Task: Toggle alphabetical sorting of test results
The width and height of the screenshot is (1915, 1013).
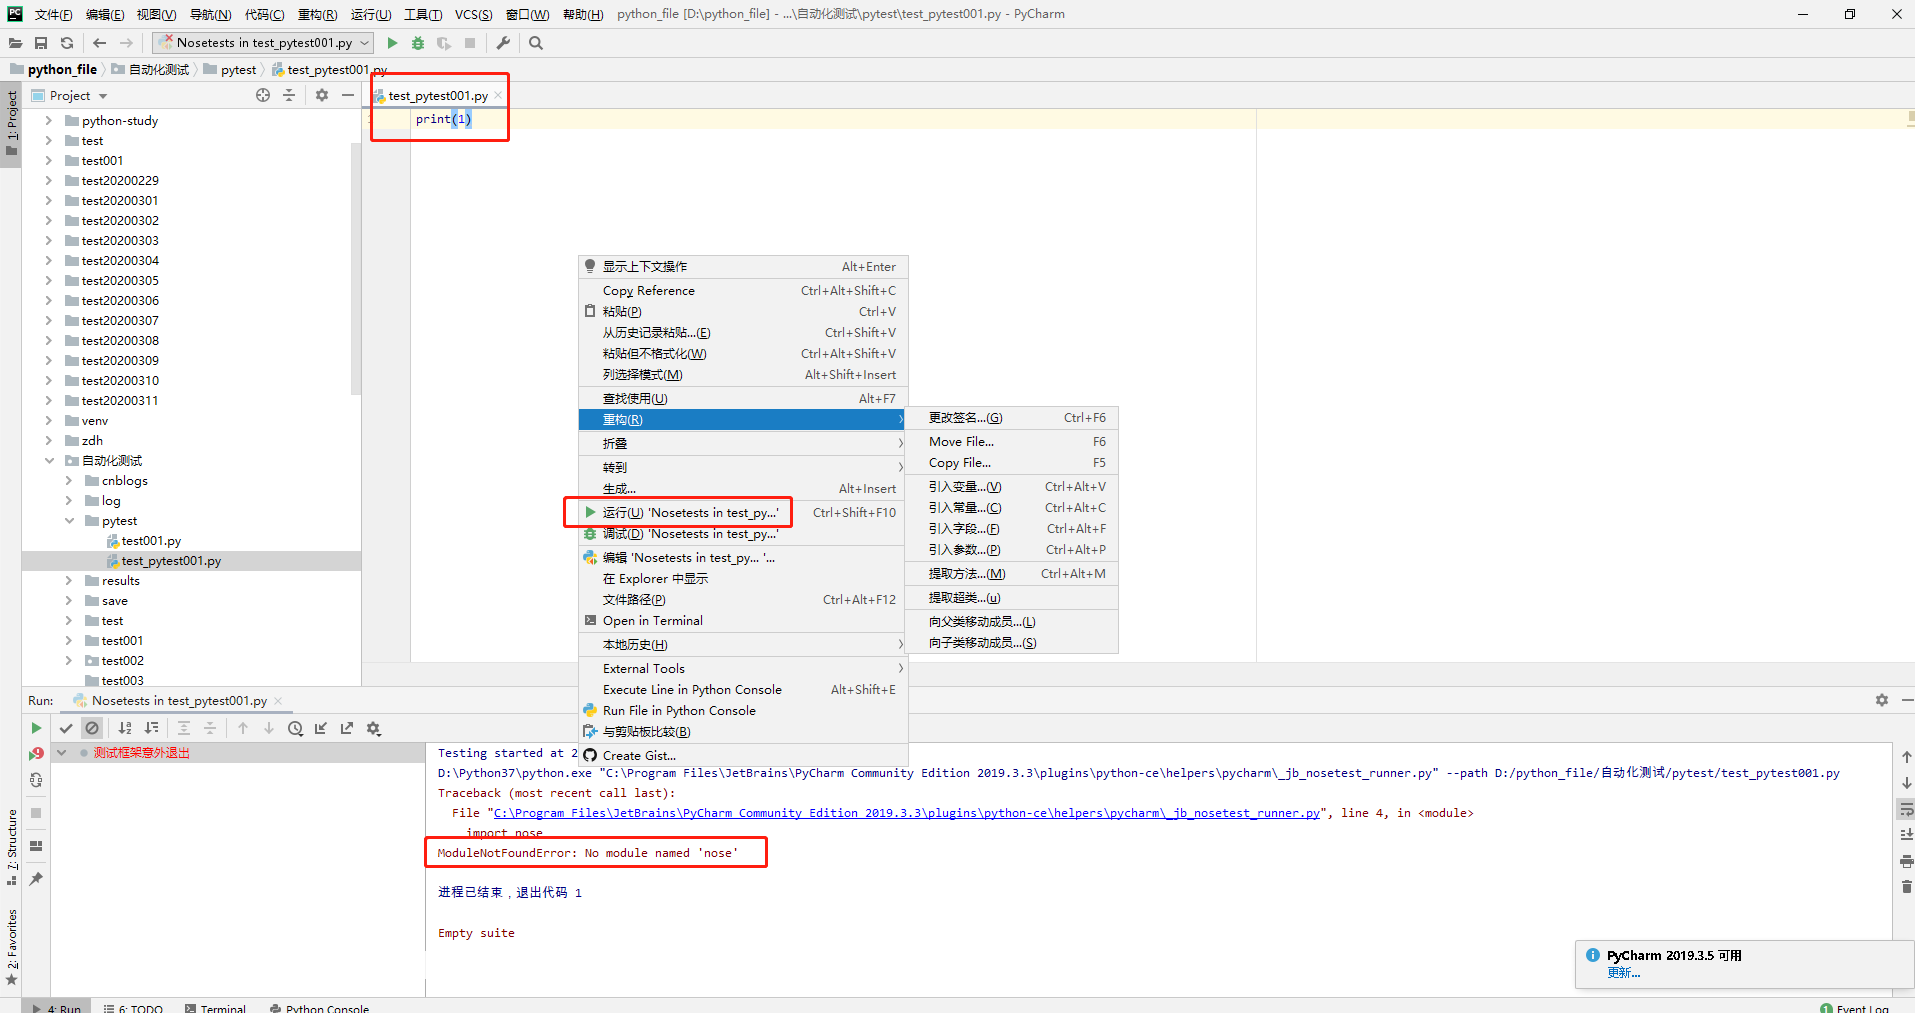Action: pos(125,729)
